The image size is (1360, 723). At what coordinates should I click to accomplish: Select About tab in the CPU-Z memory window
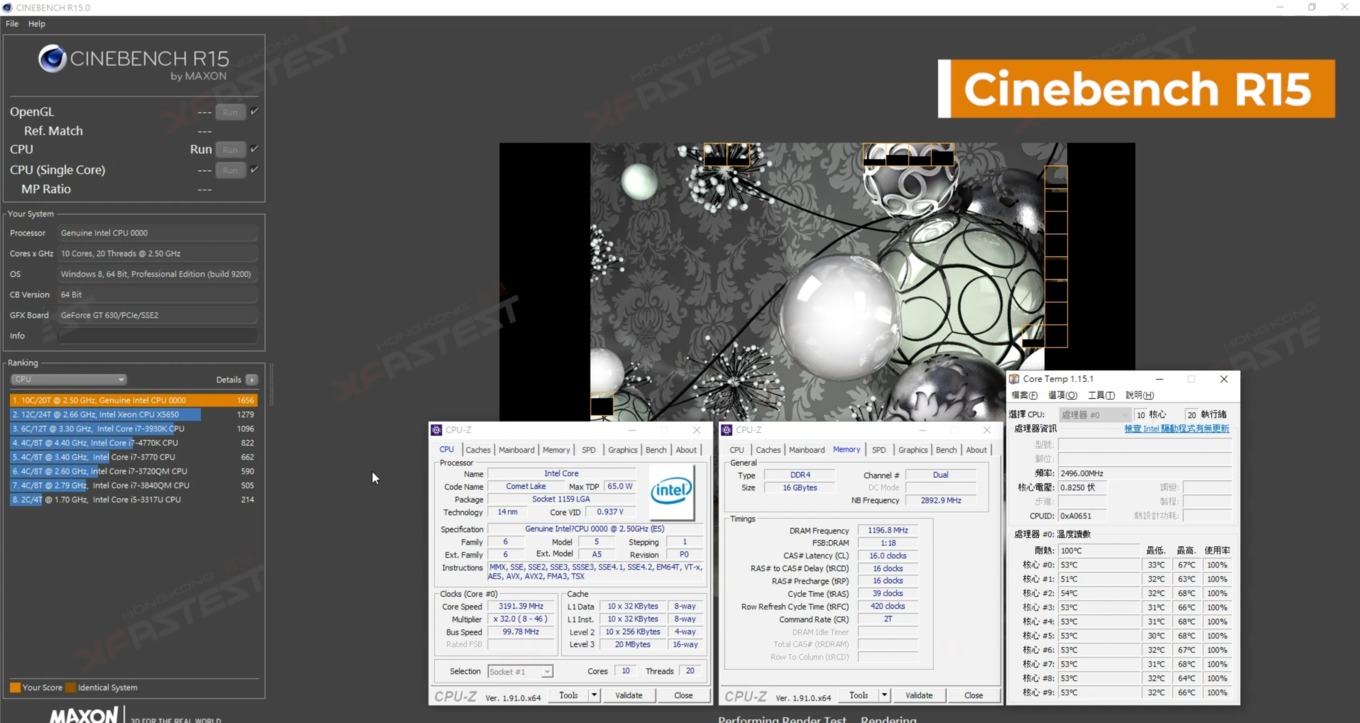pyautogui.click(x=976, y=450)
